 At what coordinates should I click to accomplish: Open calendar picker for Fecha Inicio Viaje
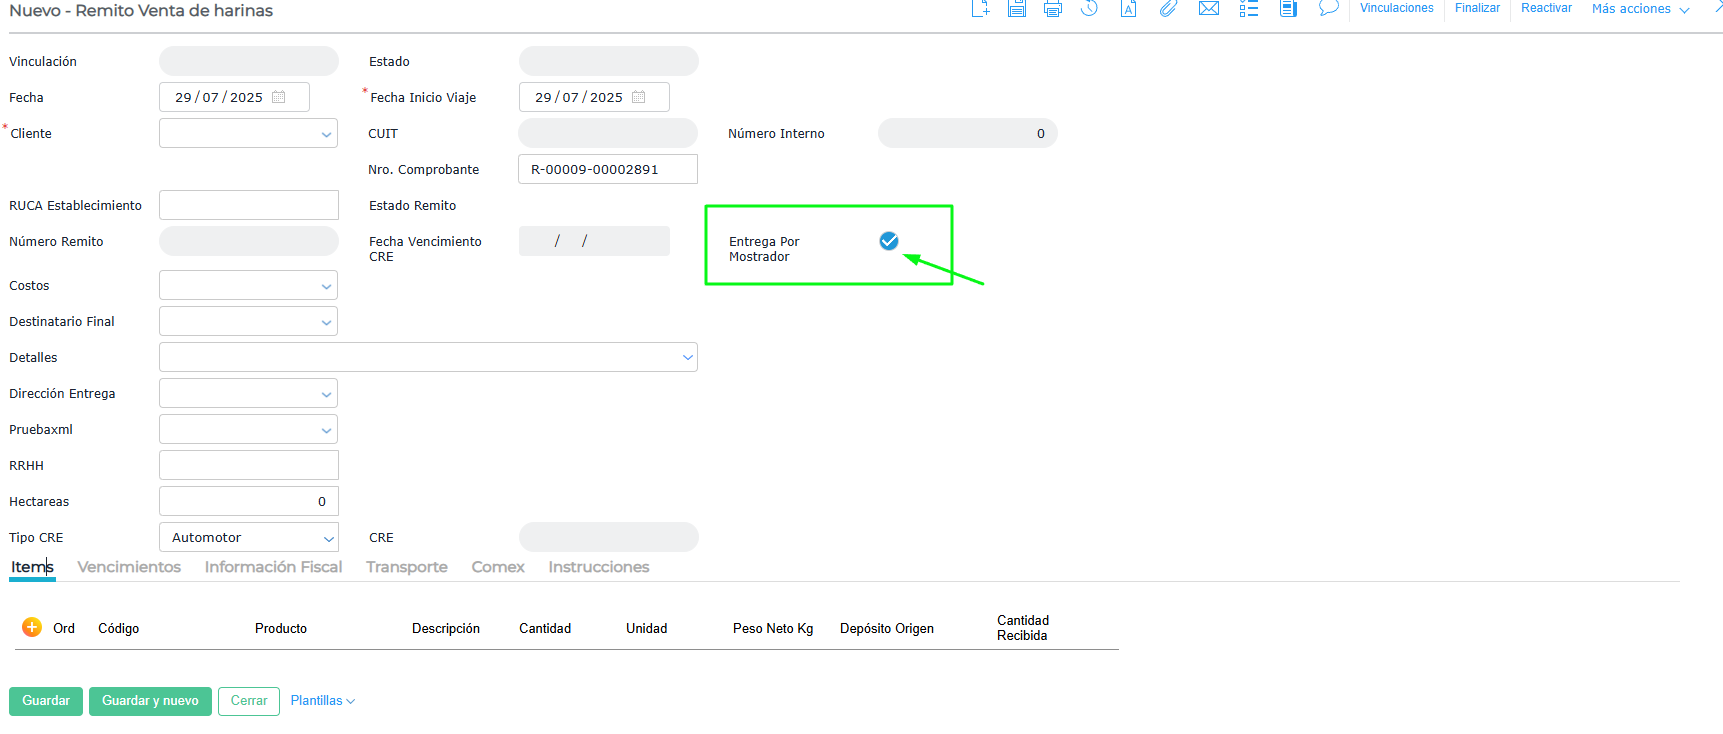coord(639,97)
